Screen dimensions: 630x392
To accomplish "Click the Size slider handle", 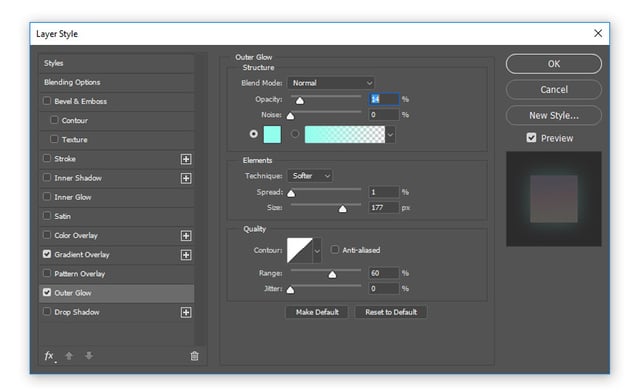I will point(342,209).
